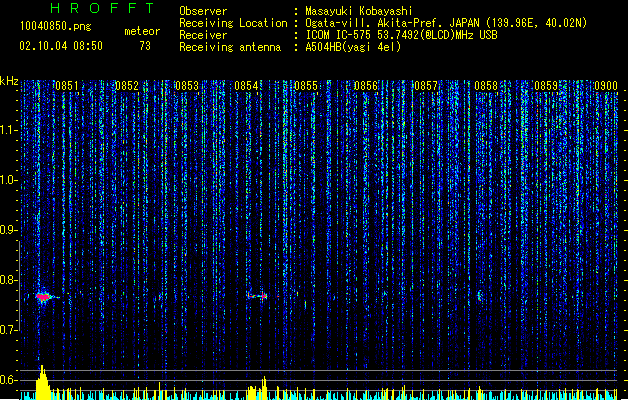The image size is (629, 400).
Task: Click the Observer field label
Action: 203,11
